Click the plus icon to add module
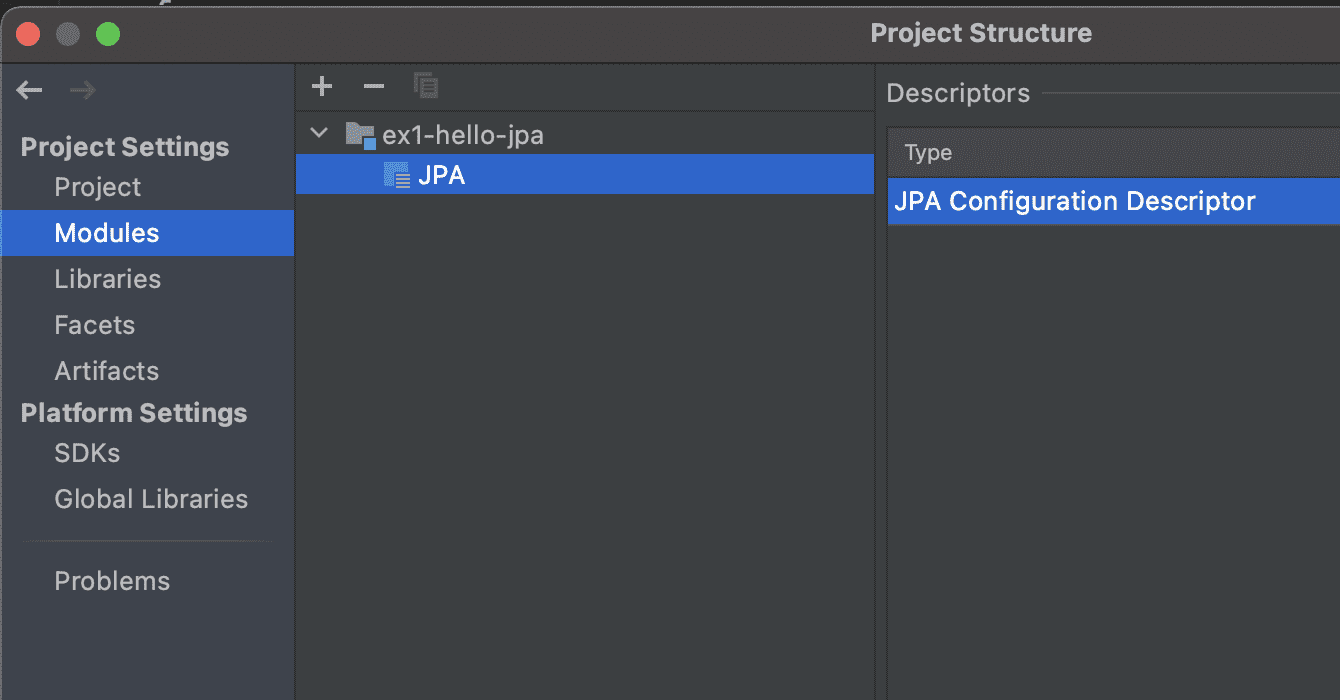This screenshot has height=700, width=1340. point(322,86)
